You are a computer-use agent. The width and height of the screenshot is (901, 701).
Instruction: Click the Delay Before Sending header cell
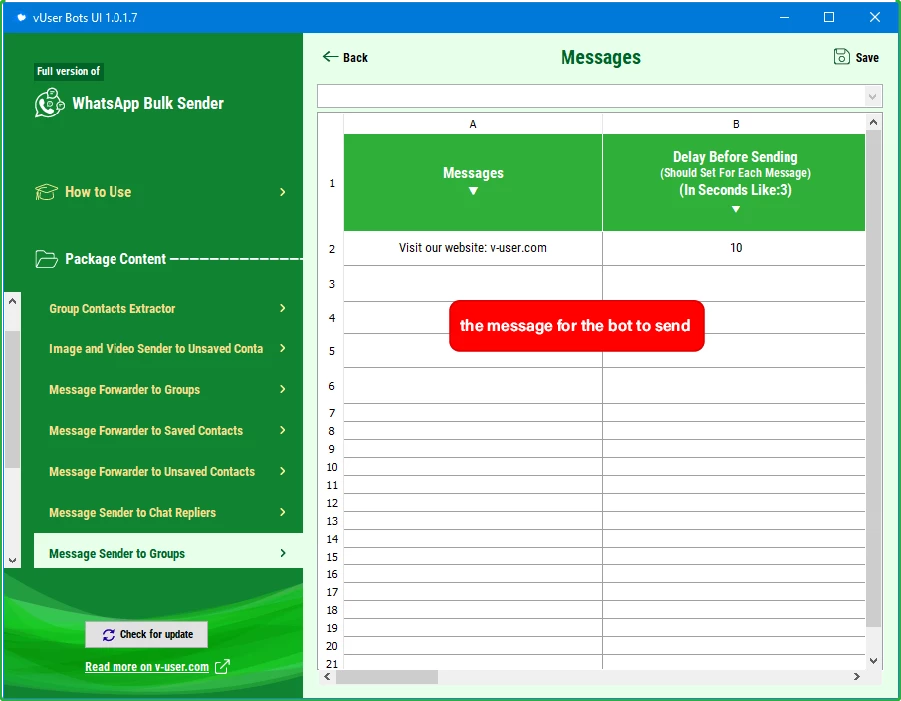point(734,183)
